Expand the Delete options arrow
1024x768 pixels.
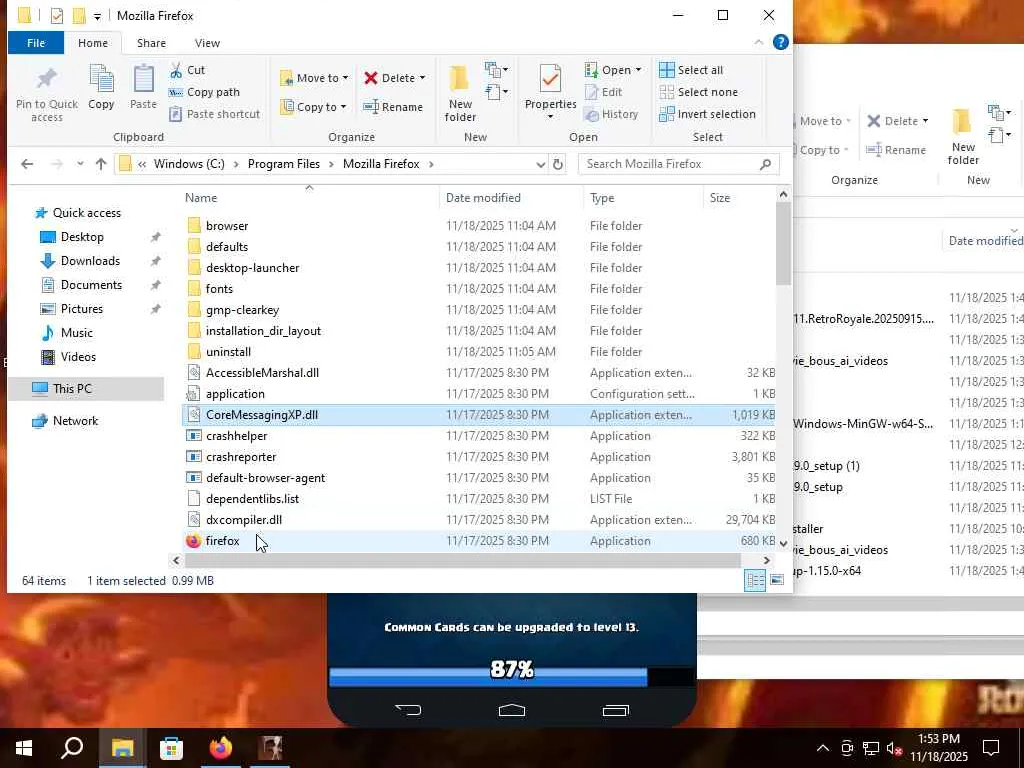tap(423, 78)
